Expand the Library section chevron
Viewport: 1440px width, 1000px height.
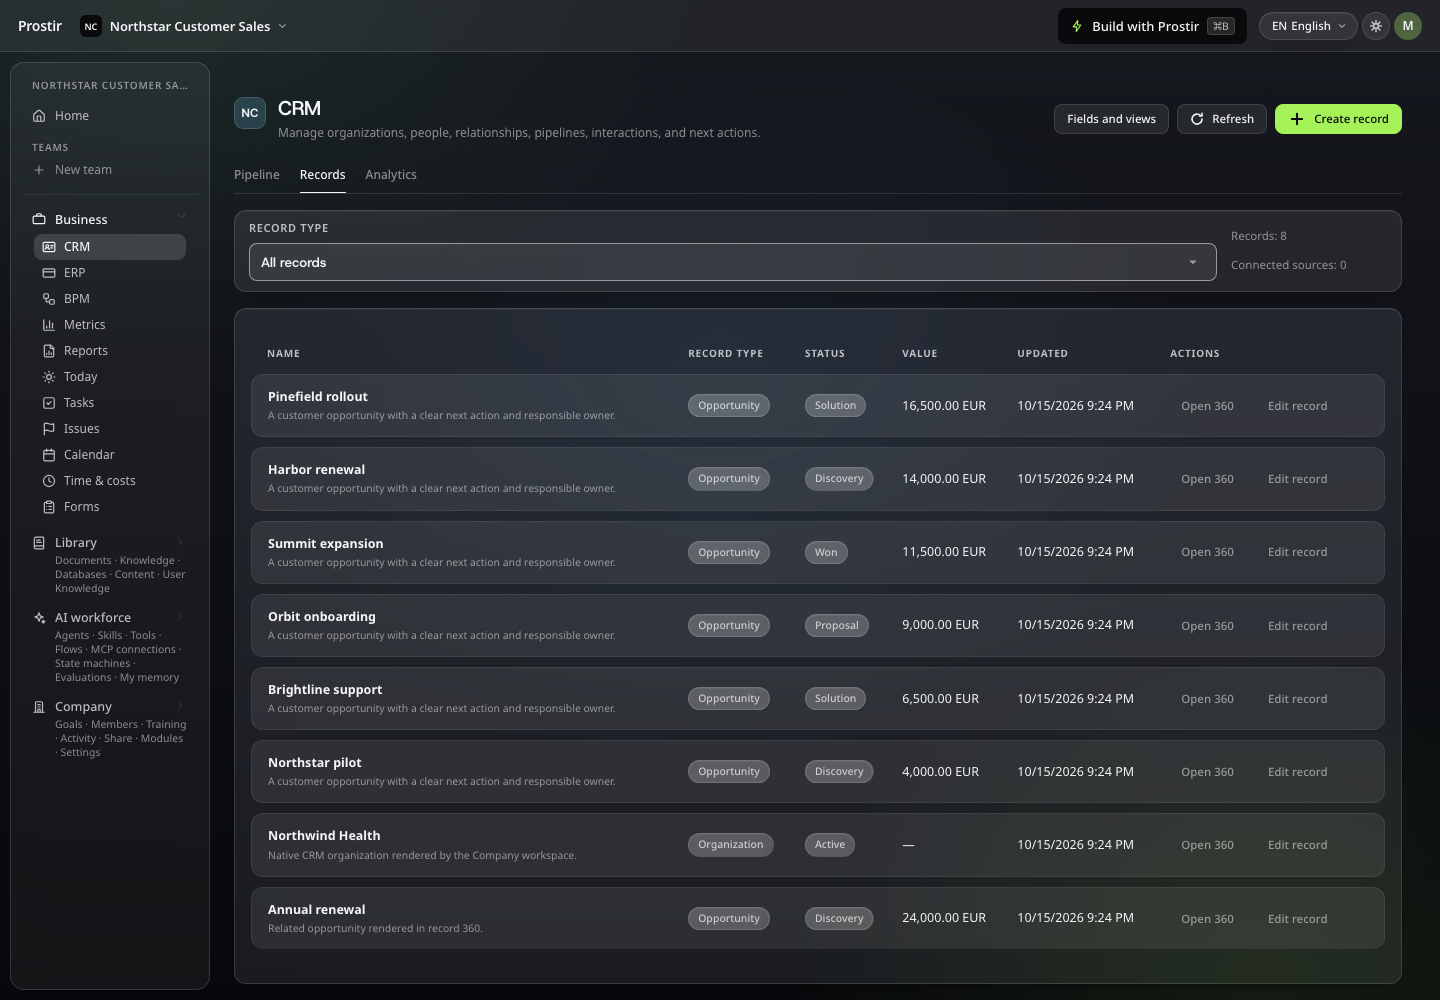pyautogui.click(x=180, y=542)
